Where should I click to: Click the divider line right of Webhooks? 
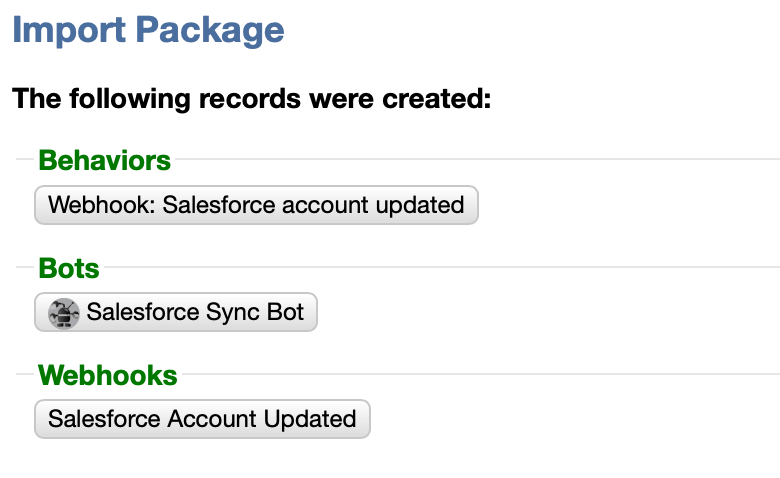point(481,374)
